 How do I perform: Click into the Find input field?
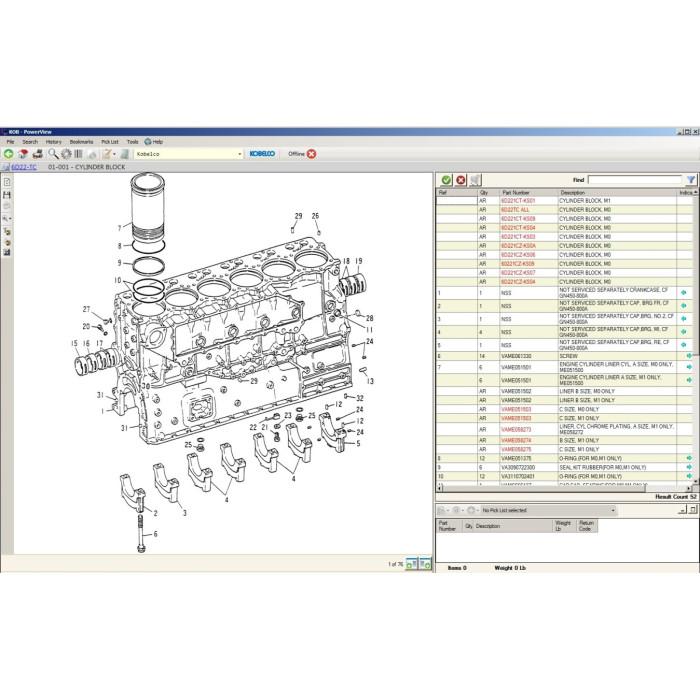634,180
